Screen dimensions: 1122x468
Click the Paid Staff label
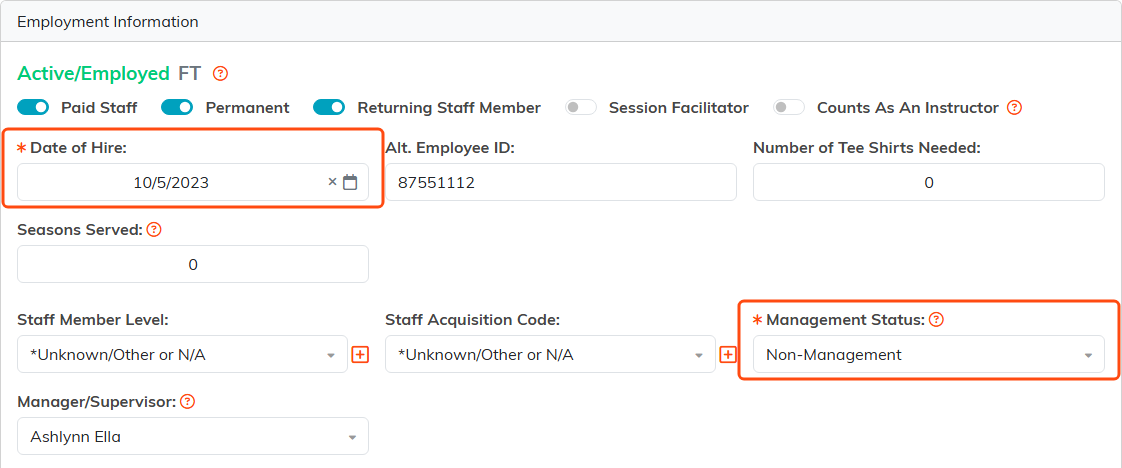tap(99, 107)
